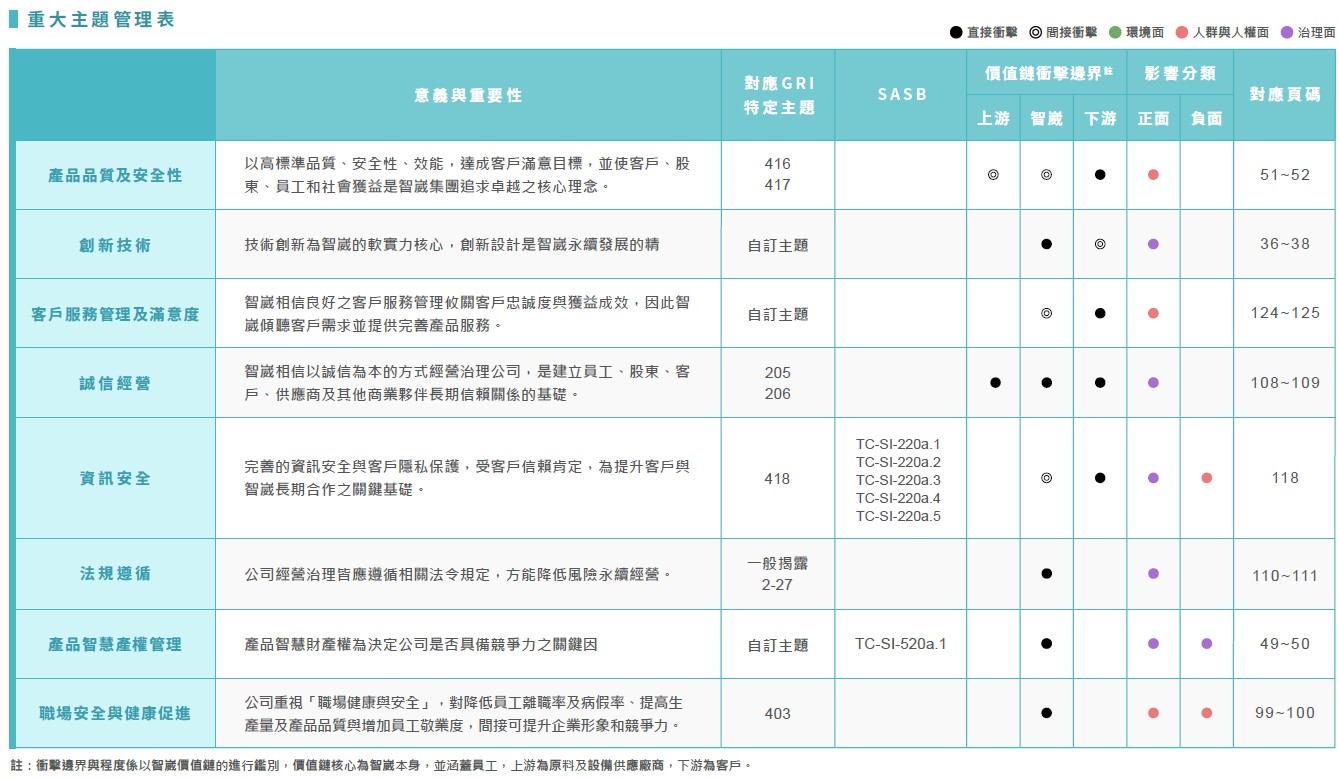Click the 一般揭露 2-27 GRI cell

pos(777,574)
